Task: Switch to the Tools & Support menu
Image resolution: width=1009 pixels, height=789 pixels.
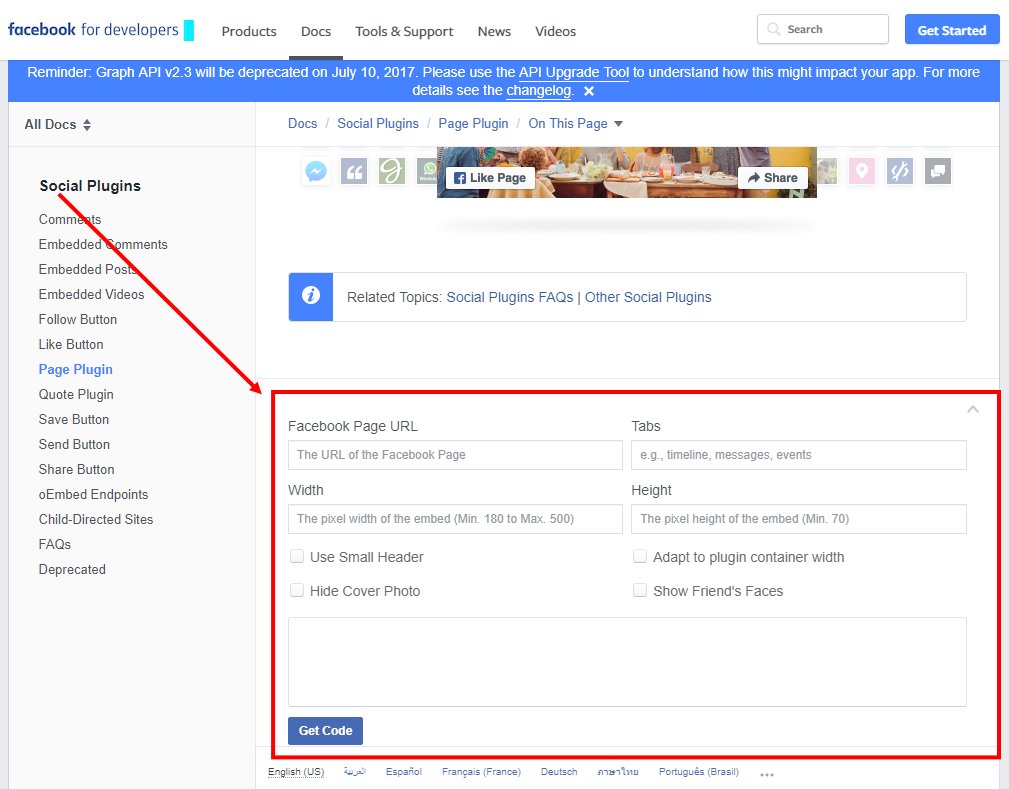Action: (404, 31)
